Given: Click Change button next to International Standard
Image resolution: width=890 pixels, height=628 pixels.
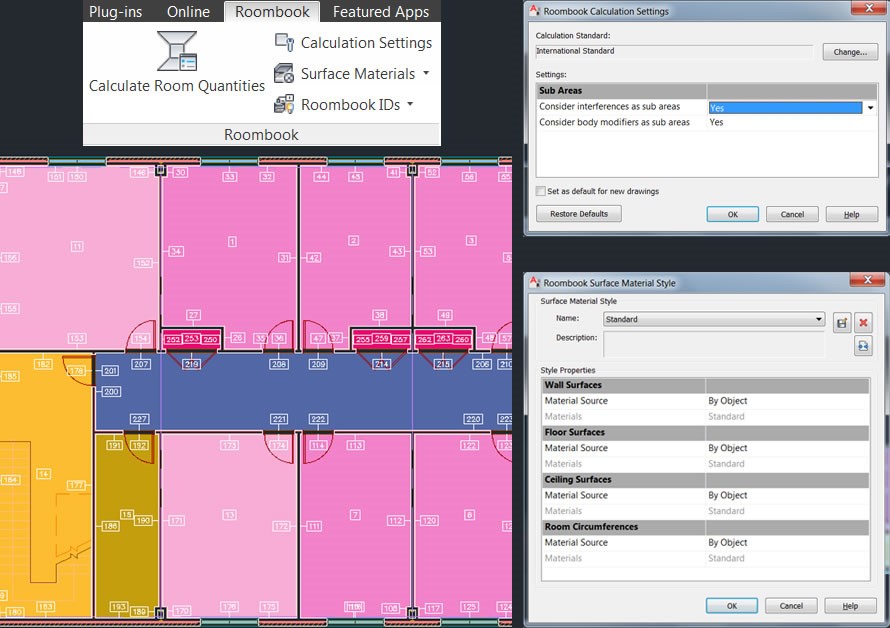Looking at the screenshot, I should click(850, 52).
